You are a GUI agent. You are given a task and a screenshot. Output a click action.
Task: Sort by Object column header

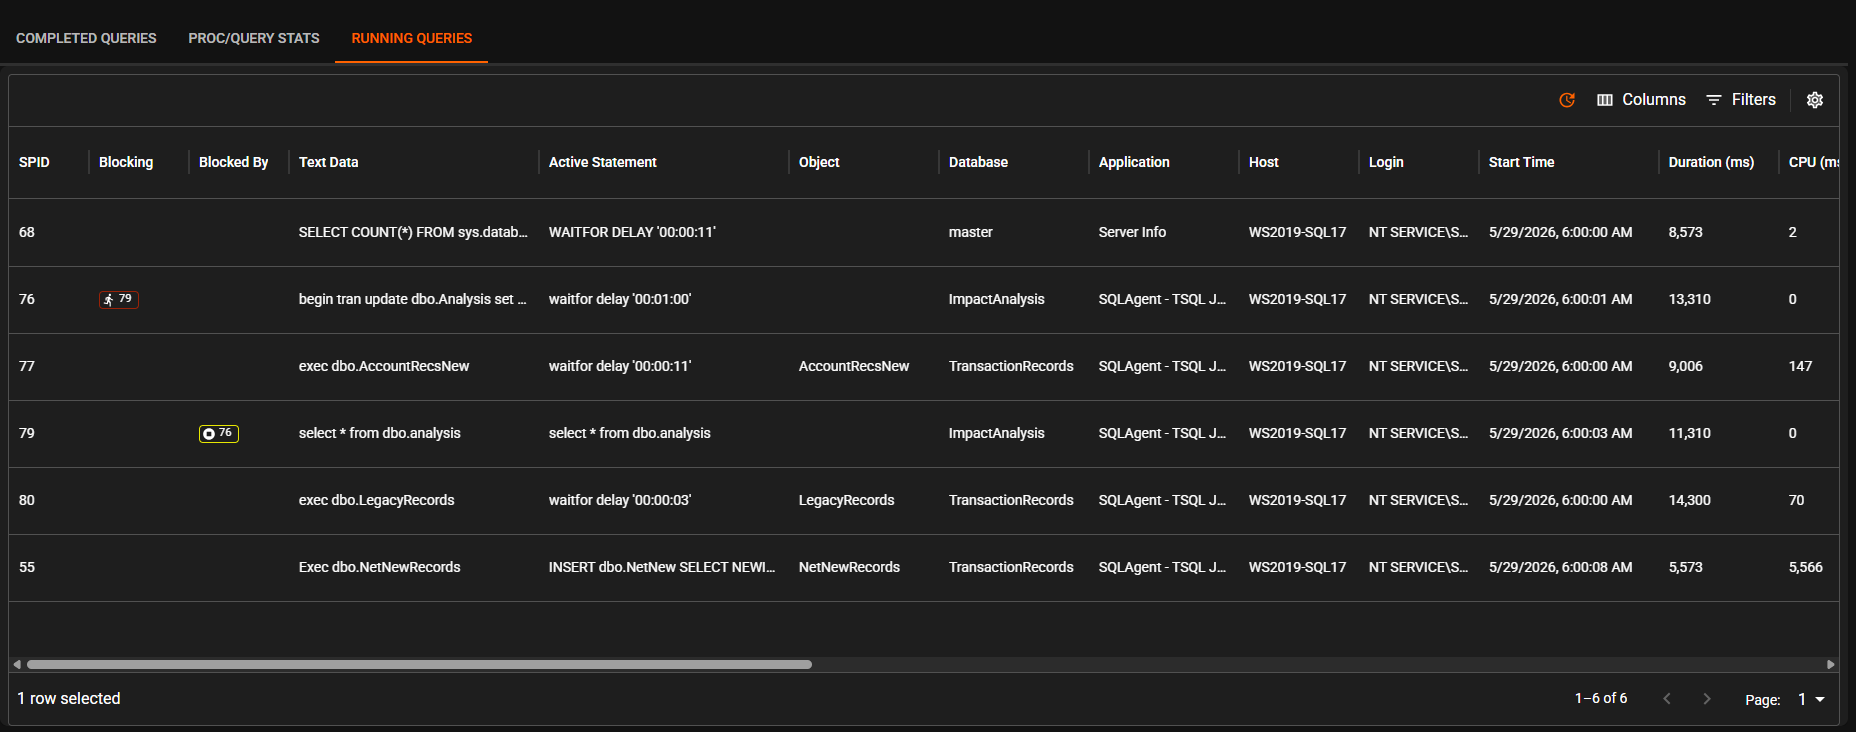(819, 162)
